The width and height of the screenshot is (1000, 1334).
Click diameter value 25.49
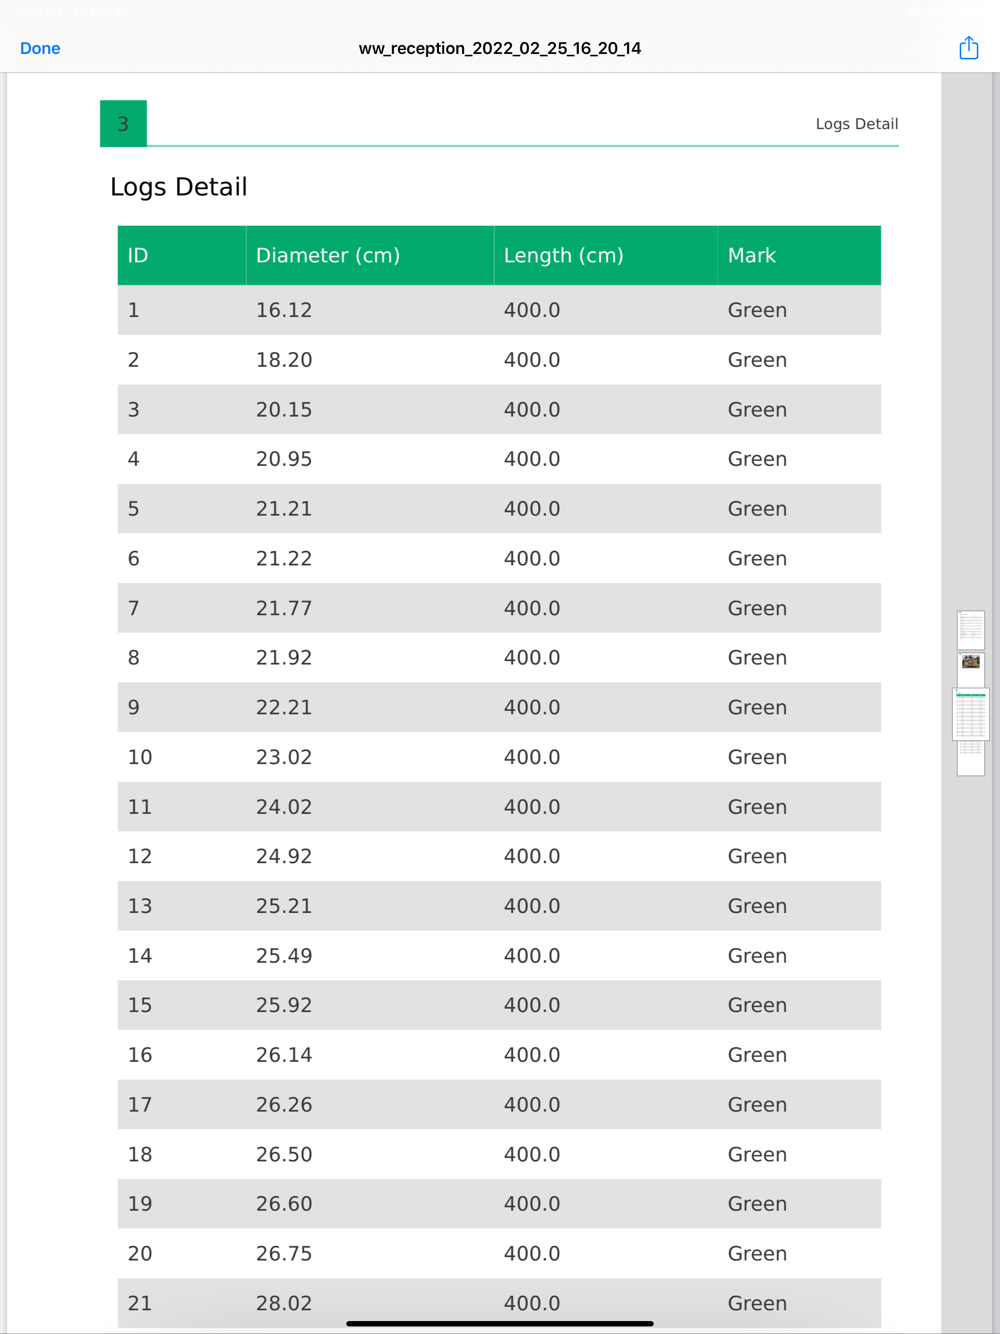(284, 956)
